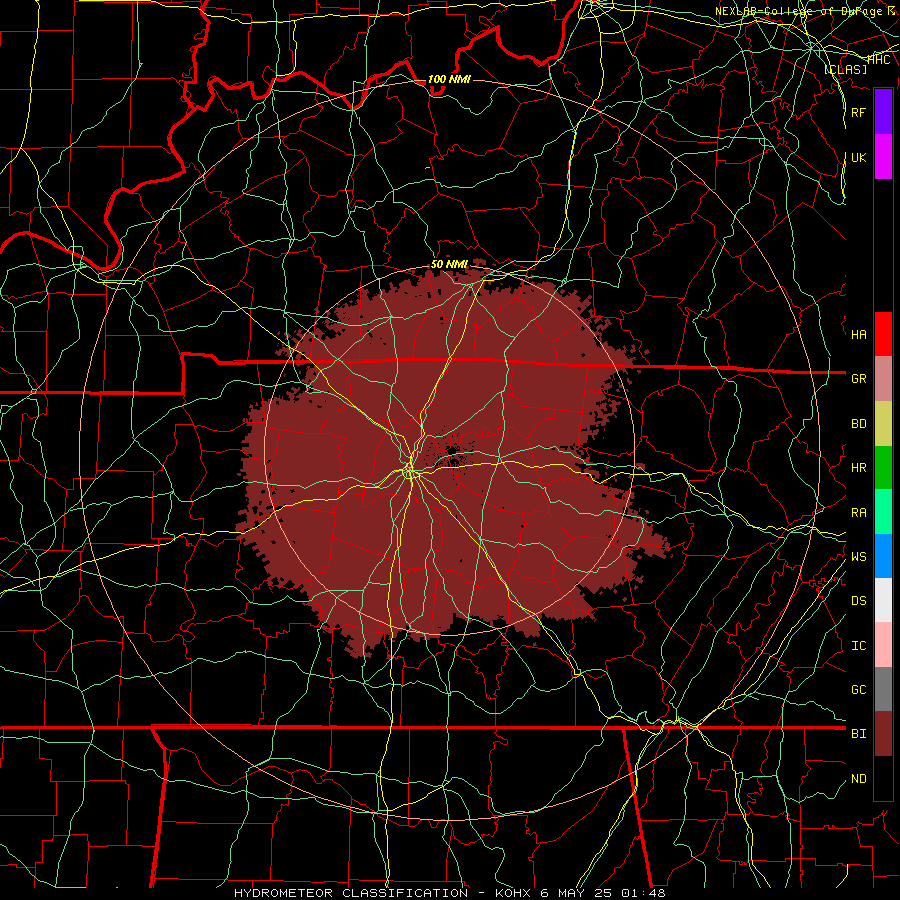Click the 6 MAY 25 date text

[578, 893]
